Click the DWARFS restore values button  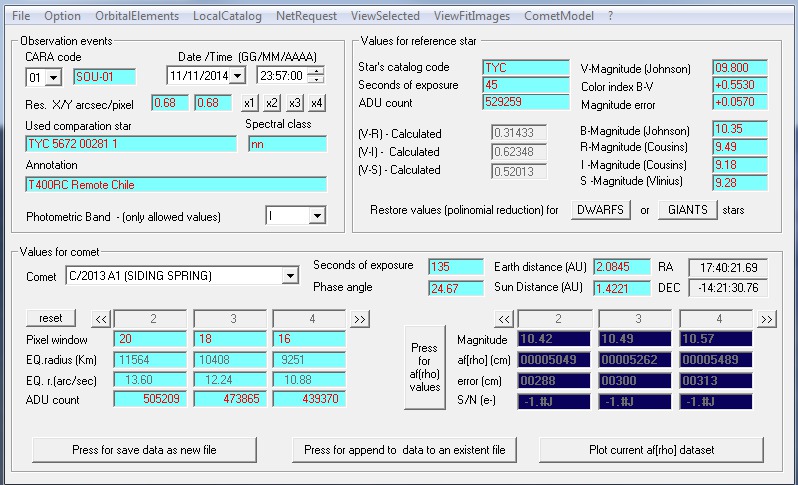click(601, 210)
